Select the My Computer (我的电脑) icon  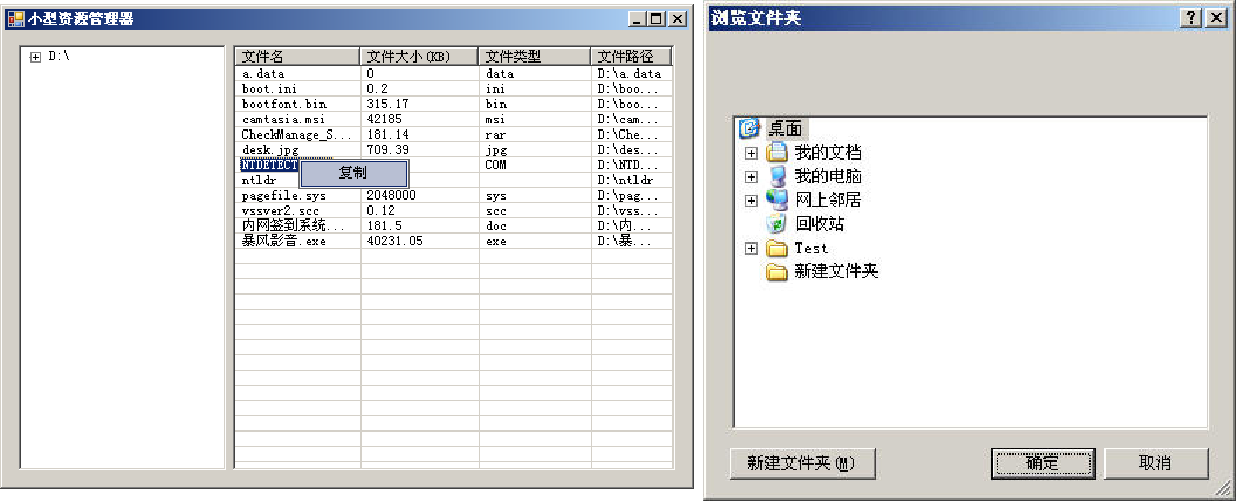click(777, 177)
